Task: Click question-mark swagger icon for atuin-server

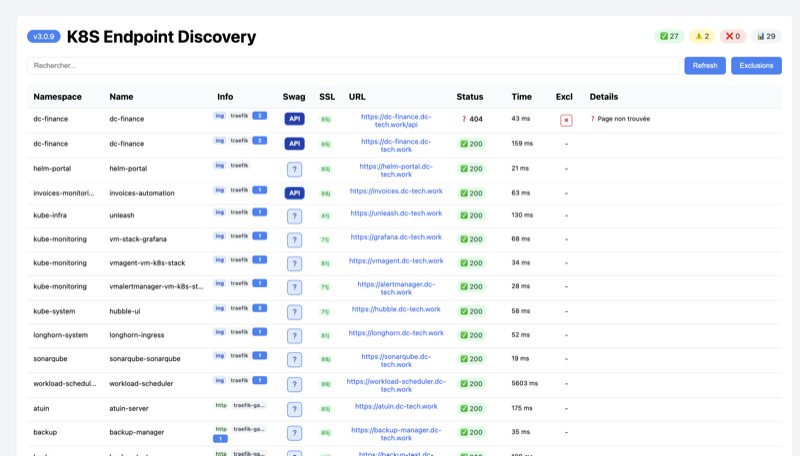Action: (294, 409)
